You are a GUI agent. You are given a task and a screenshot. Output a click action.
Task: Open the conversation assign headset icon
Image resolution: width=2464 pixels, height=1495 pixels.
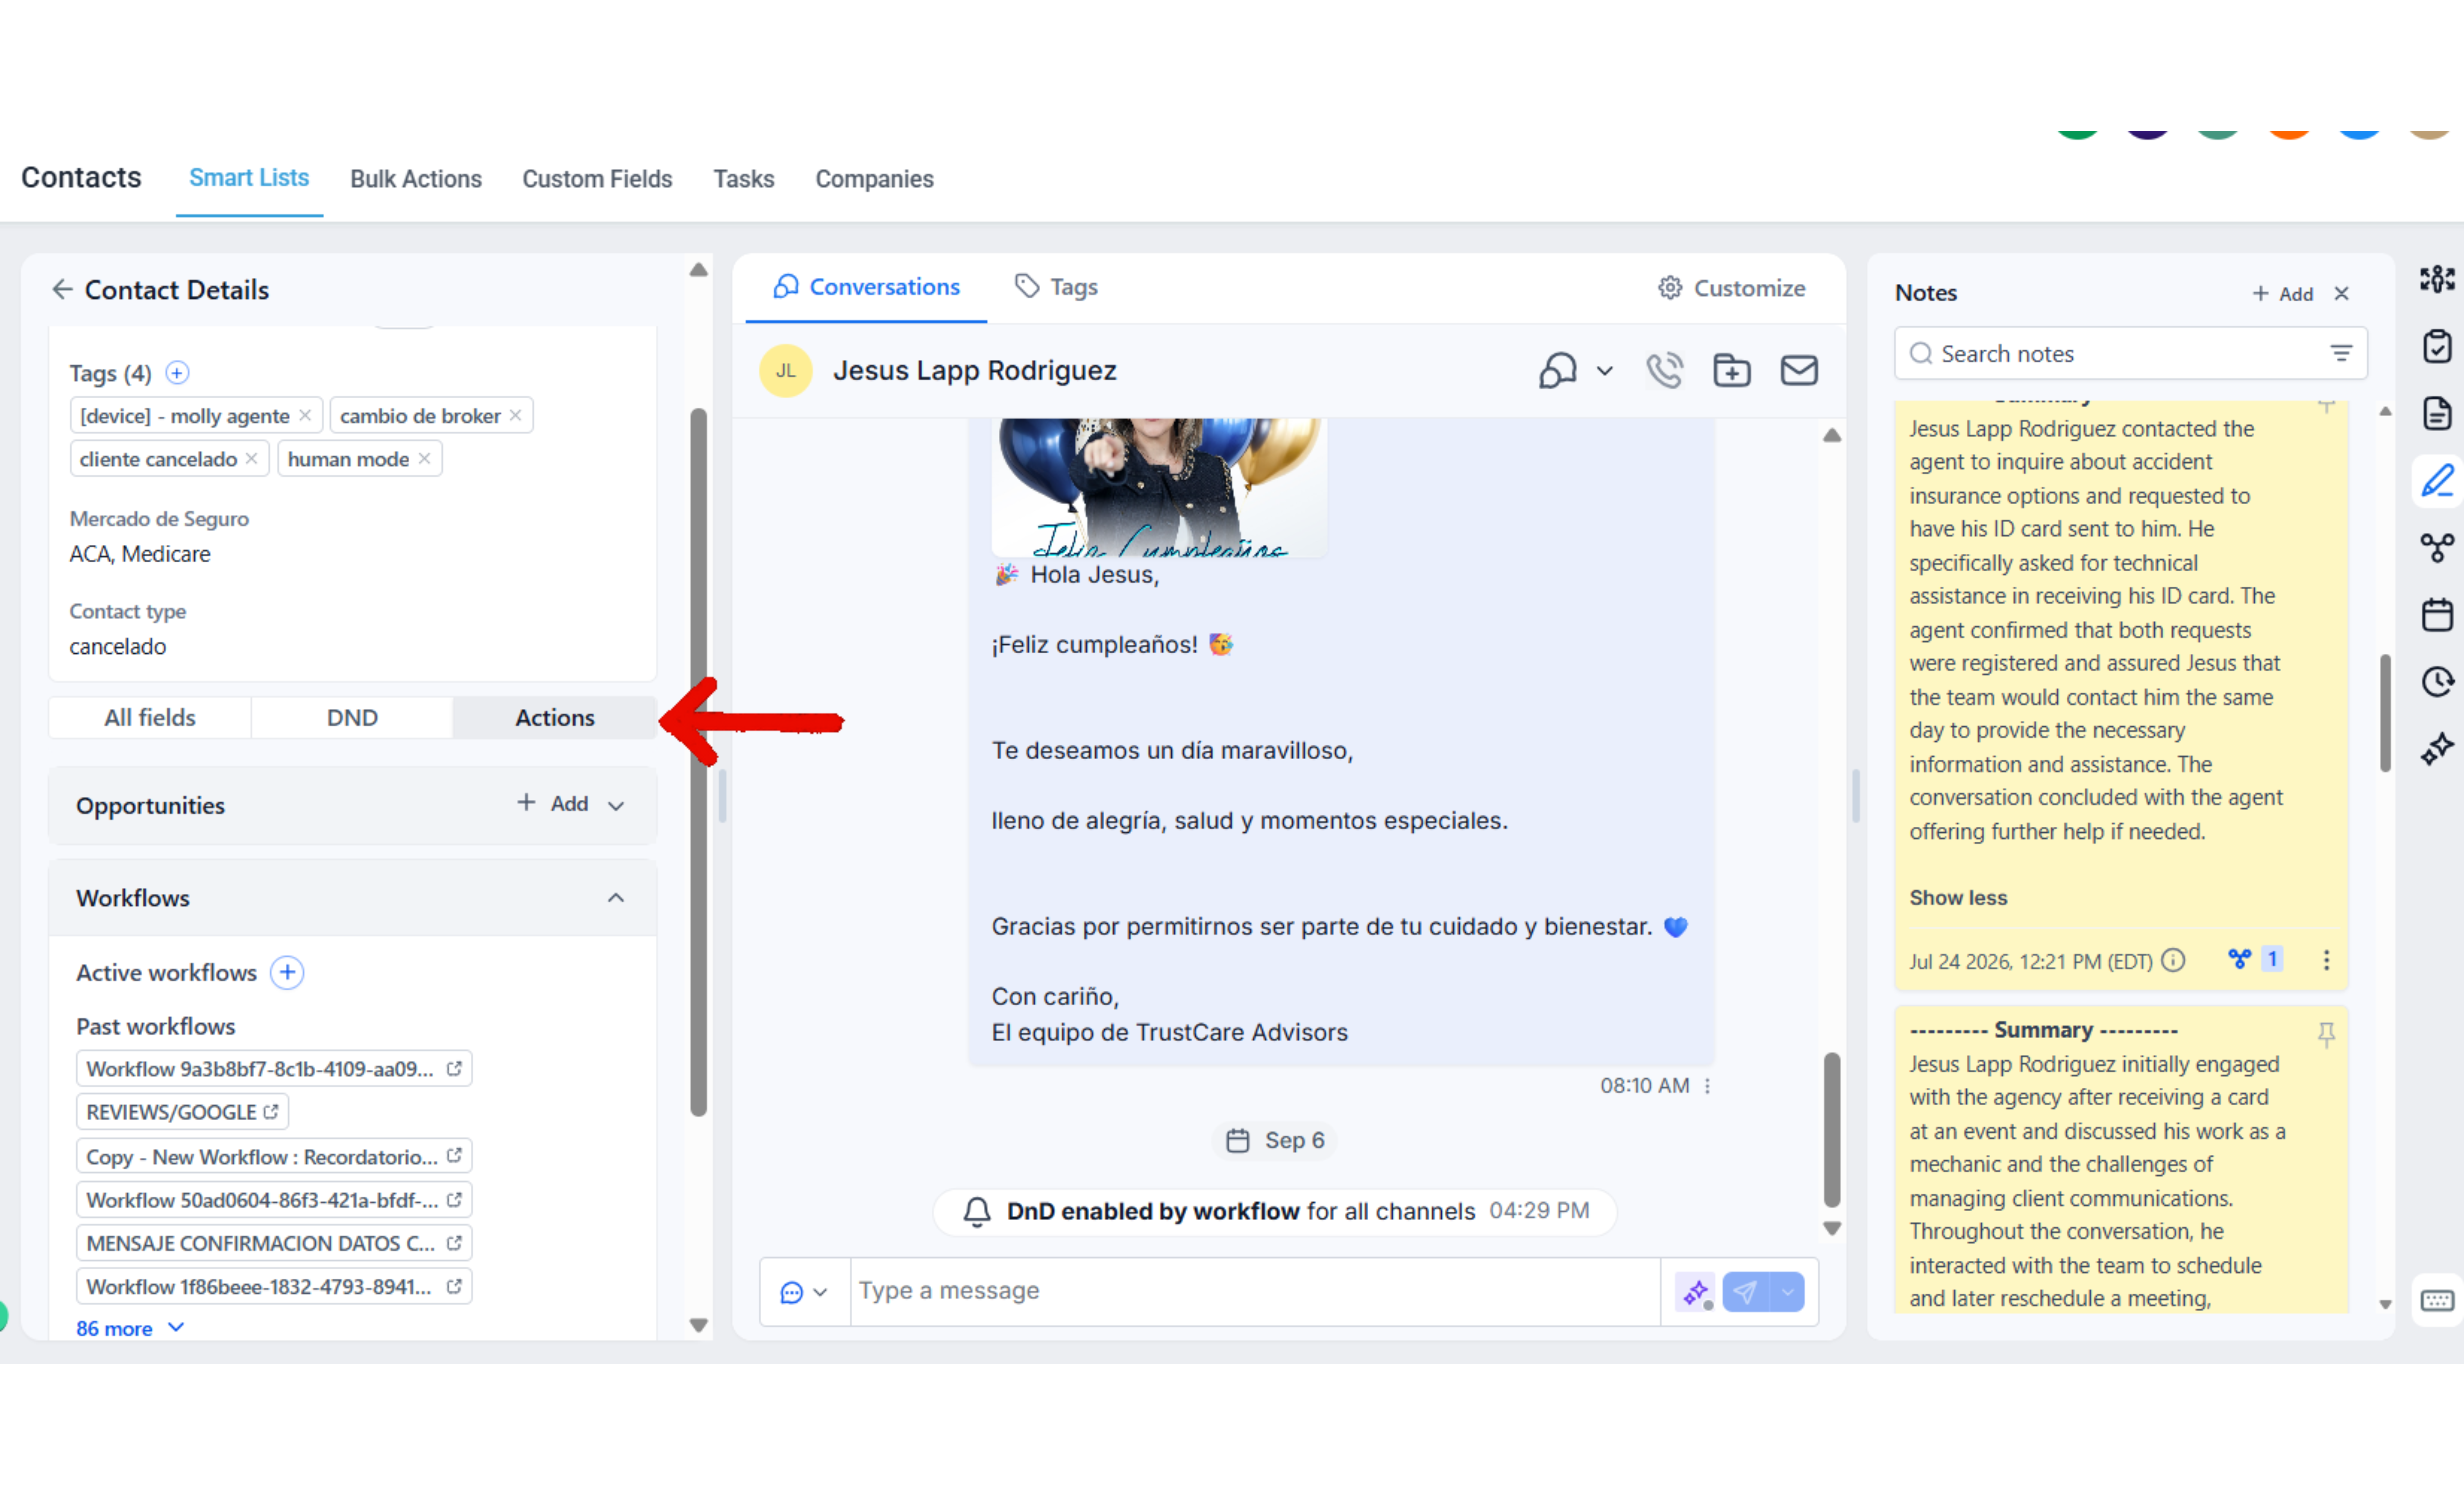[1558, 371]
